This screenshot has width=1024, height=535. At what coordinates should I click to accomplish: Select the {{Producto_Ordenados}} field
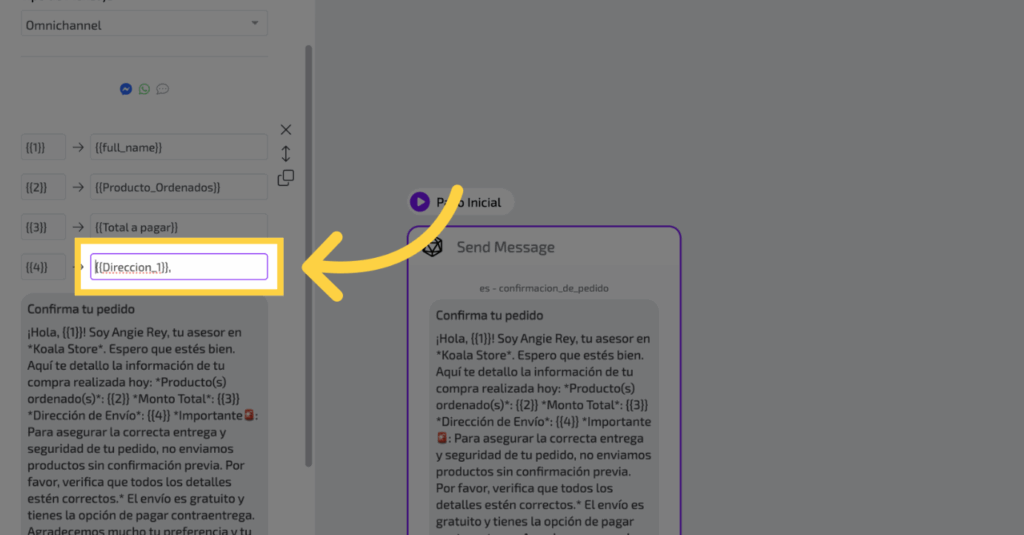tap(178, 187)
